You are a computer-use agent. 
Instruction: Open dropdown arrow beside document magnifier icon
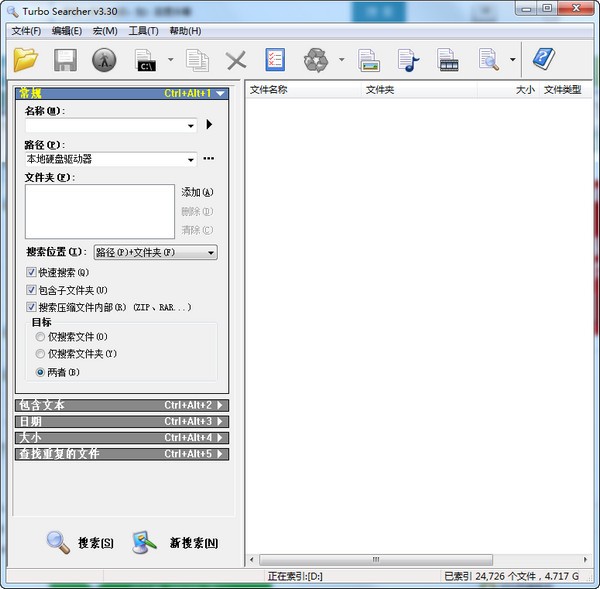(512, 59)
